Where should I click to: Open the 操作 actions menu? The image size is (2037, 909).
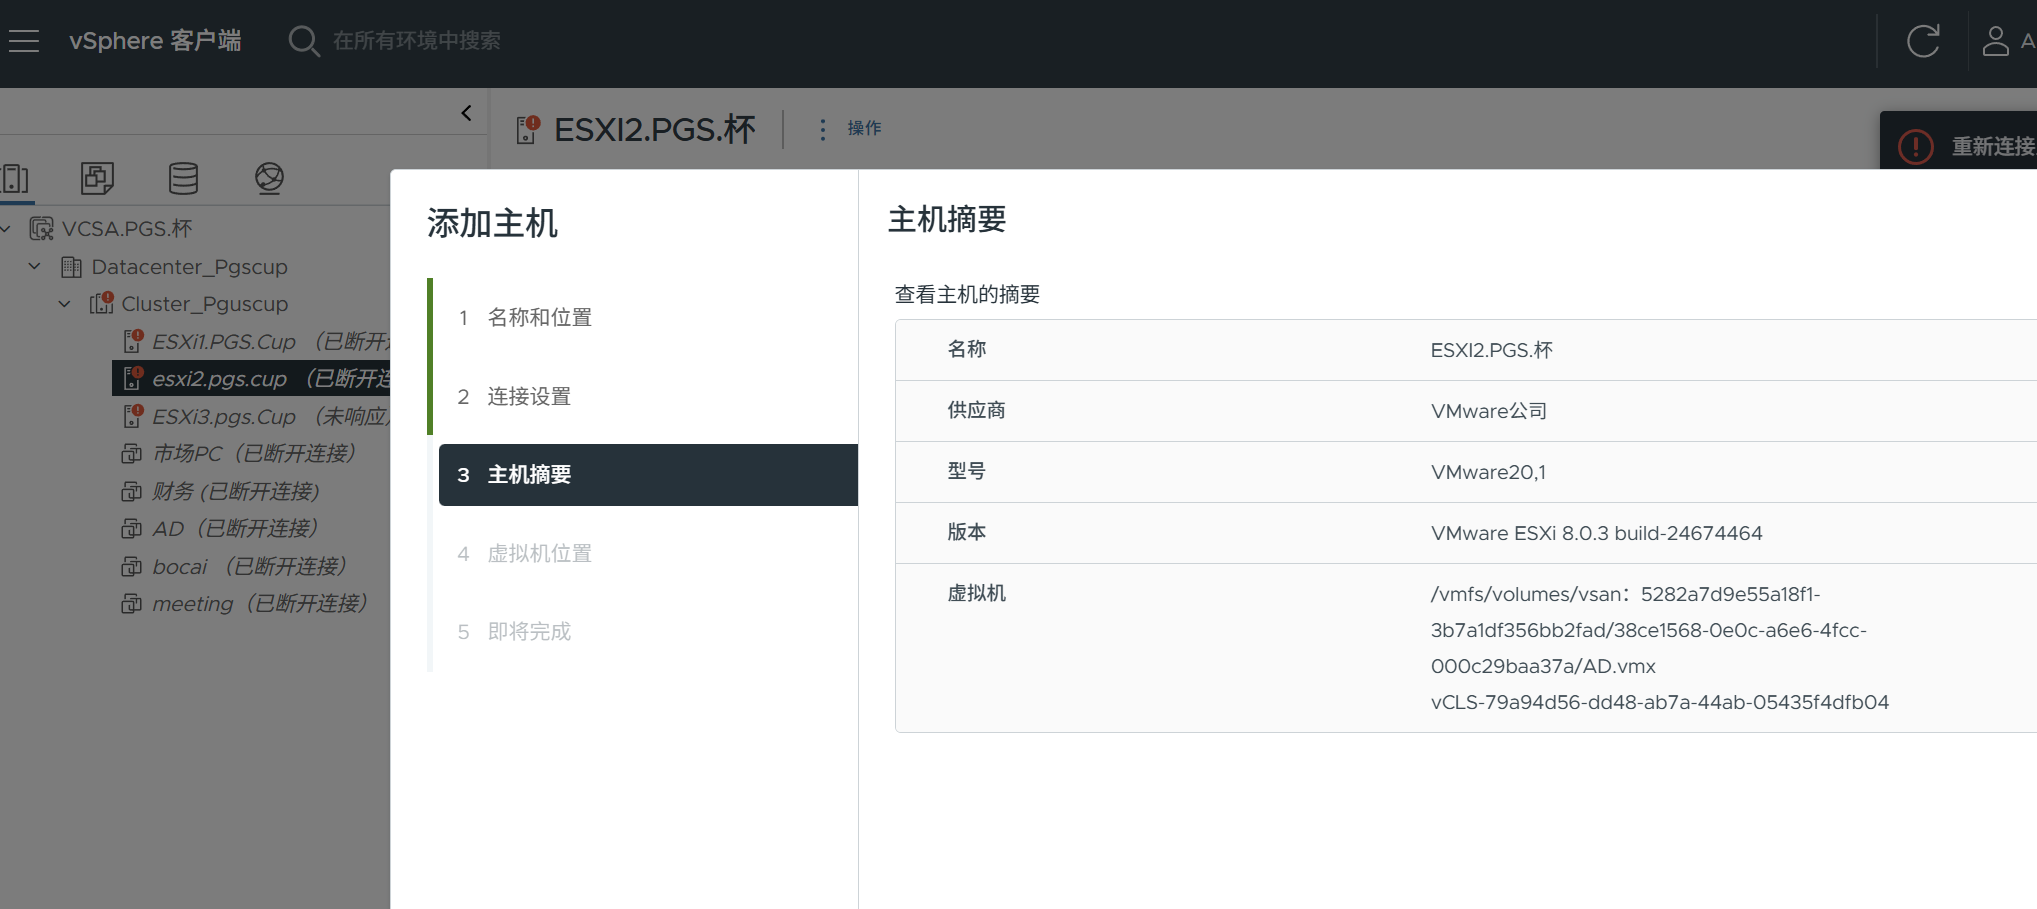(864, 128)
